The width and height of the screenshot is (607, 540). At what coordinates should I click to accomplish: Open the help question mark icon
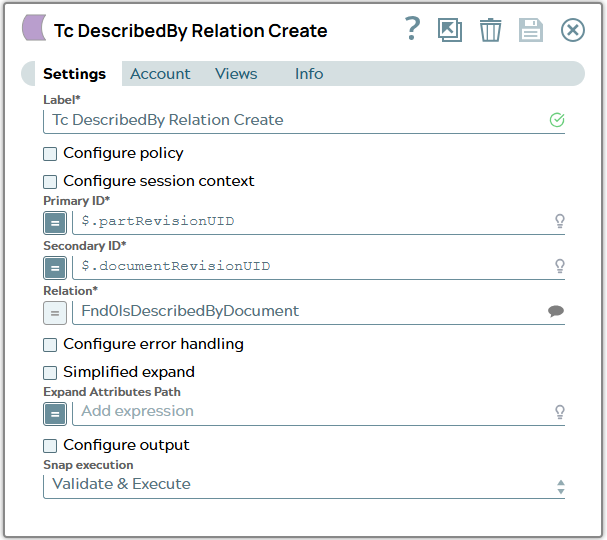point(412,29)
